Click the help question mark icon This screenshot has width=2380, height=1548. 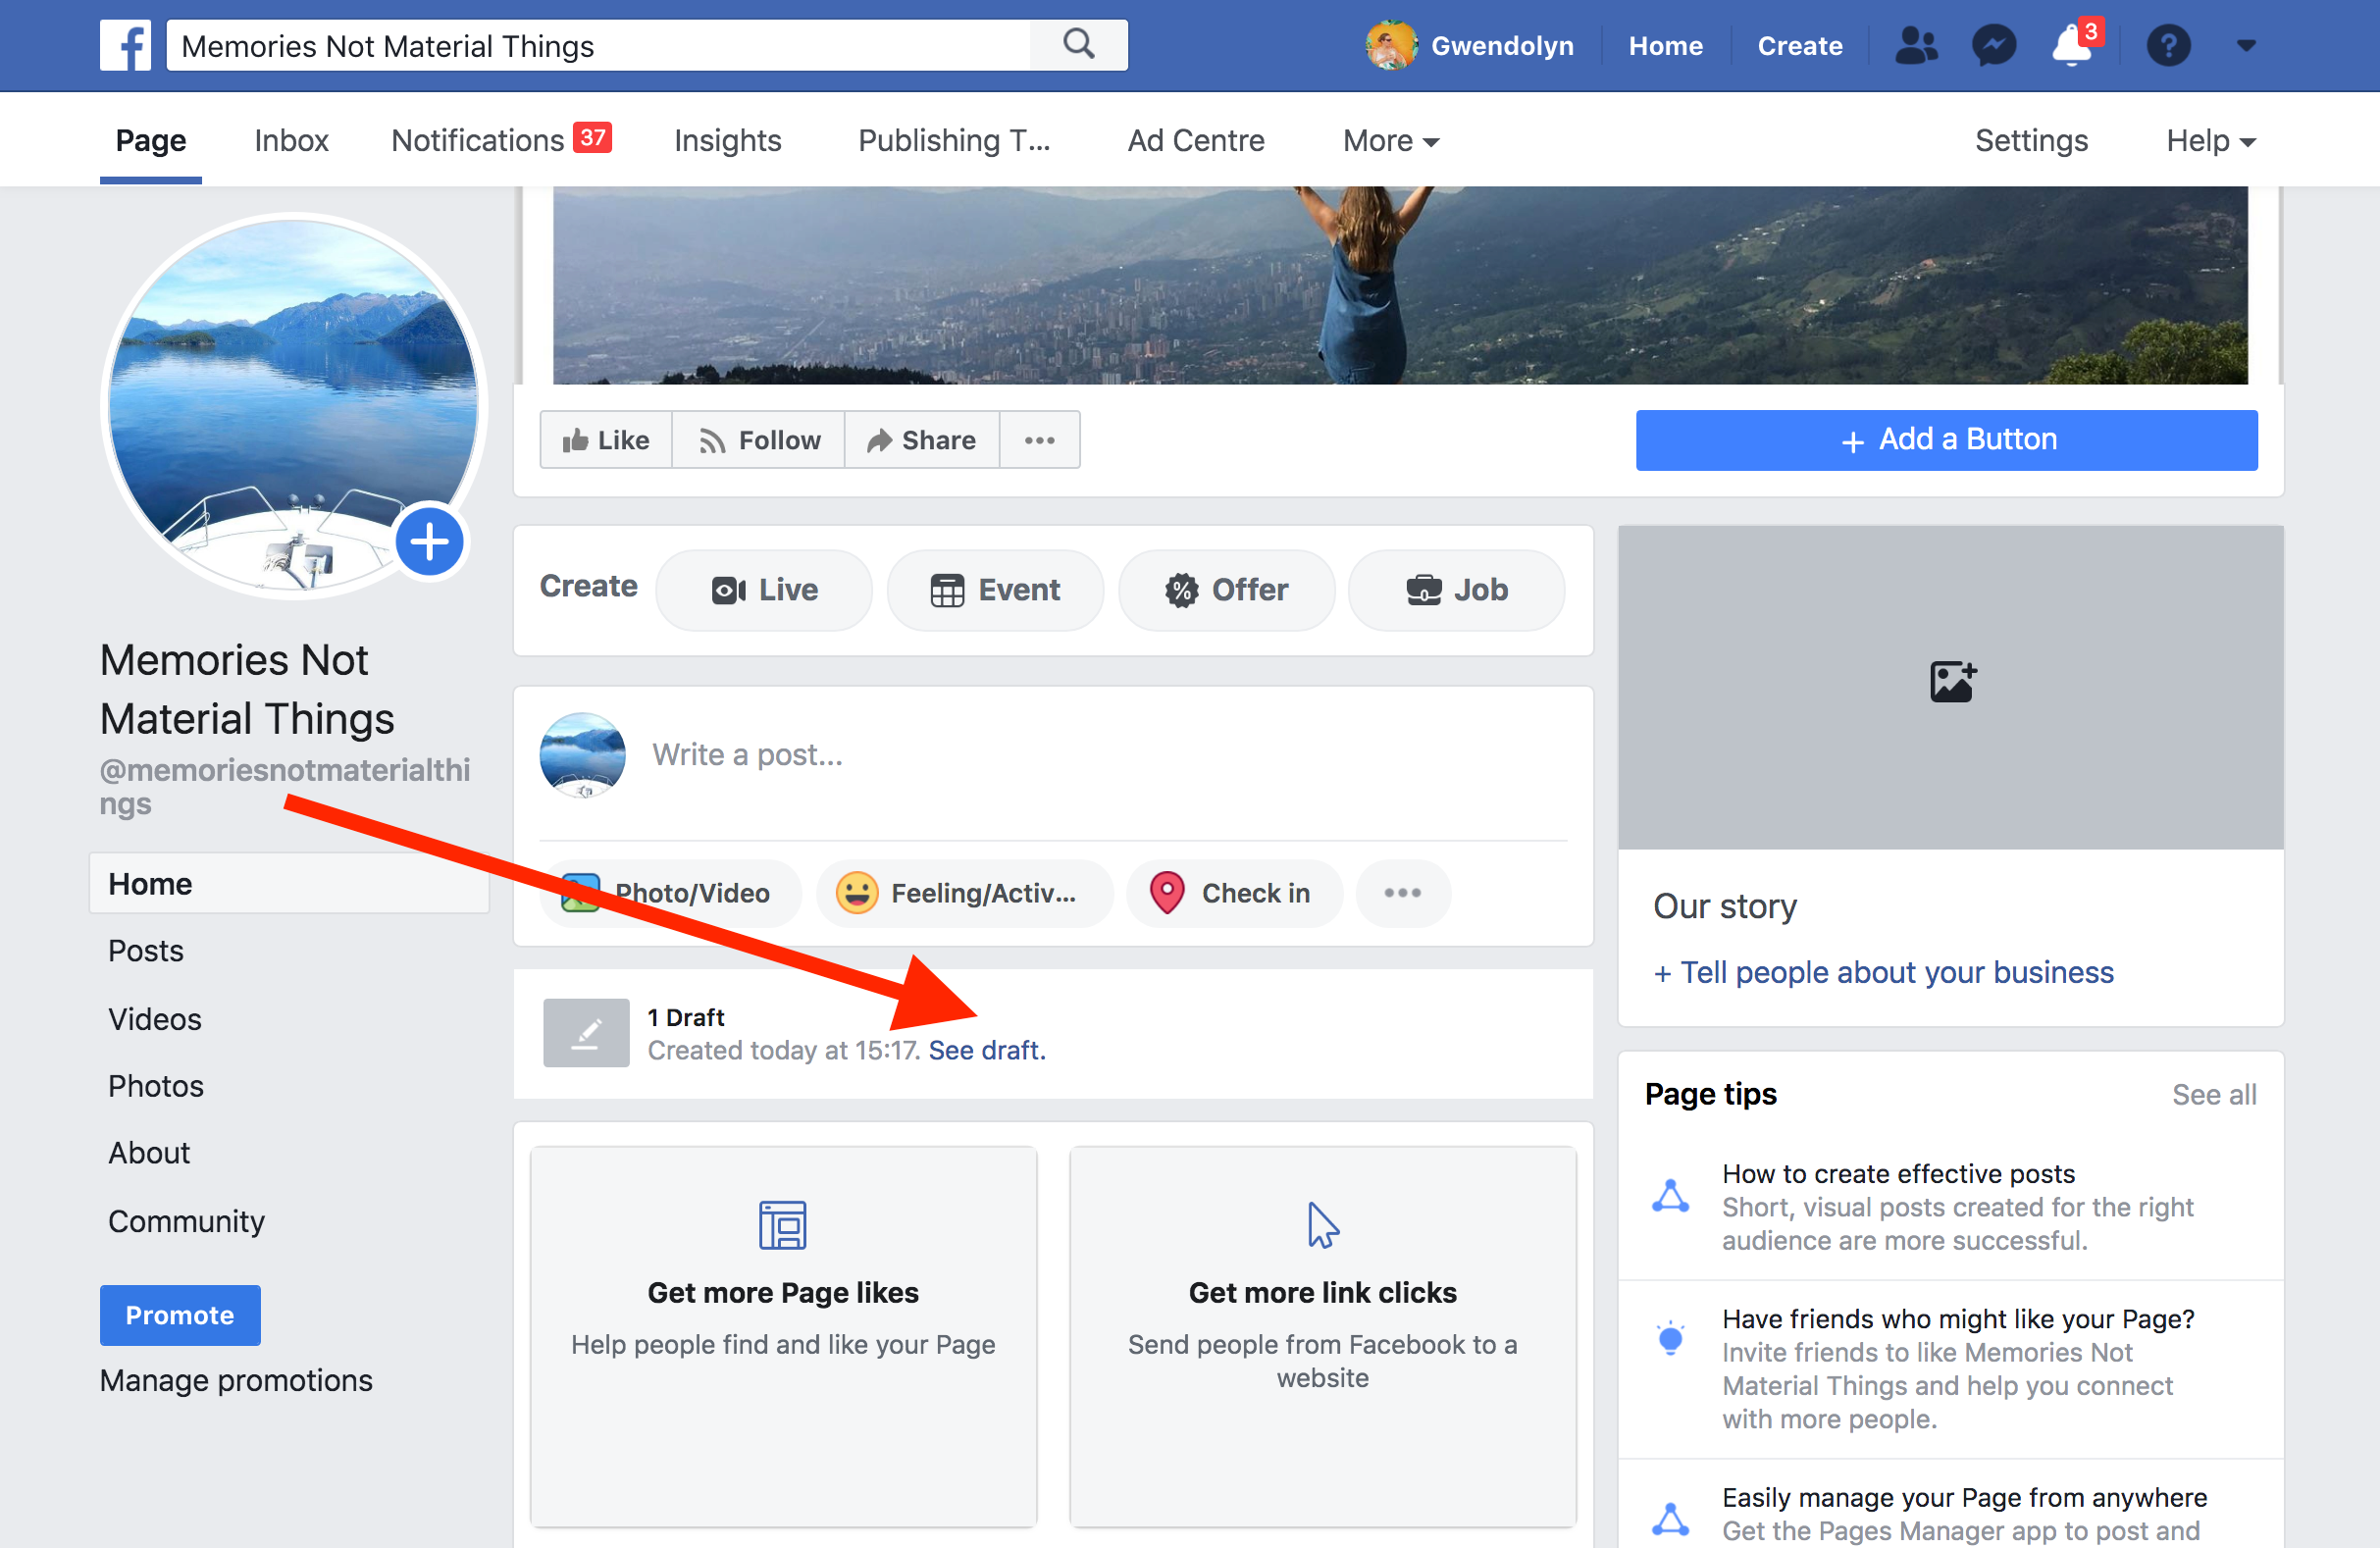click(2167, 45)
